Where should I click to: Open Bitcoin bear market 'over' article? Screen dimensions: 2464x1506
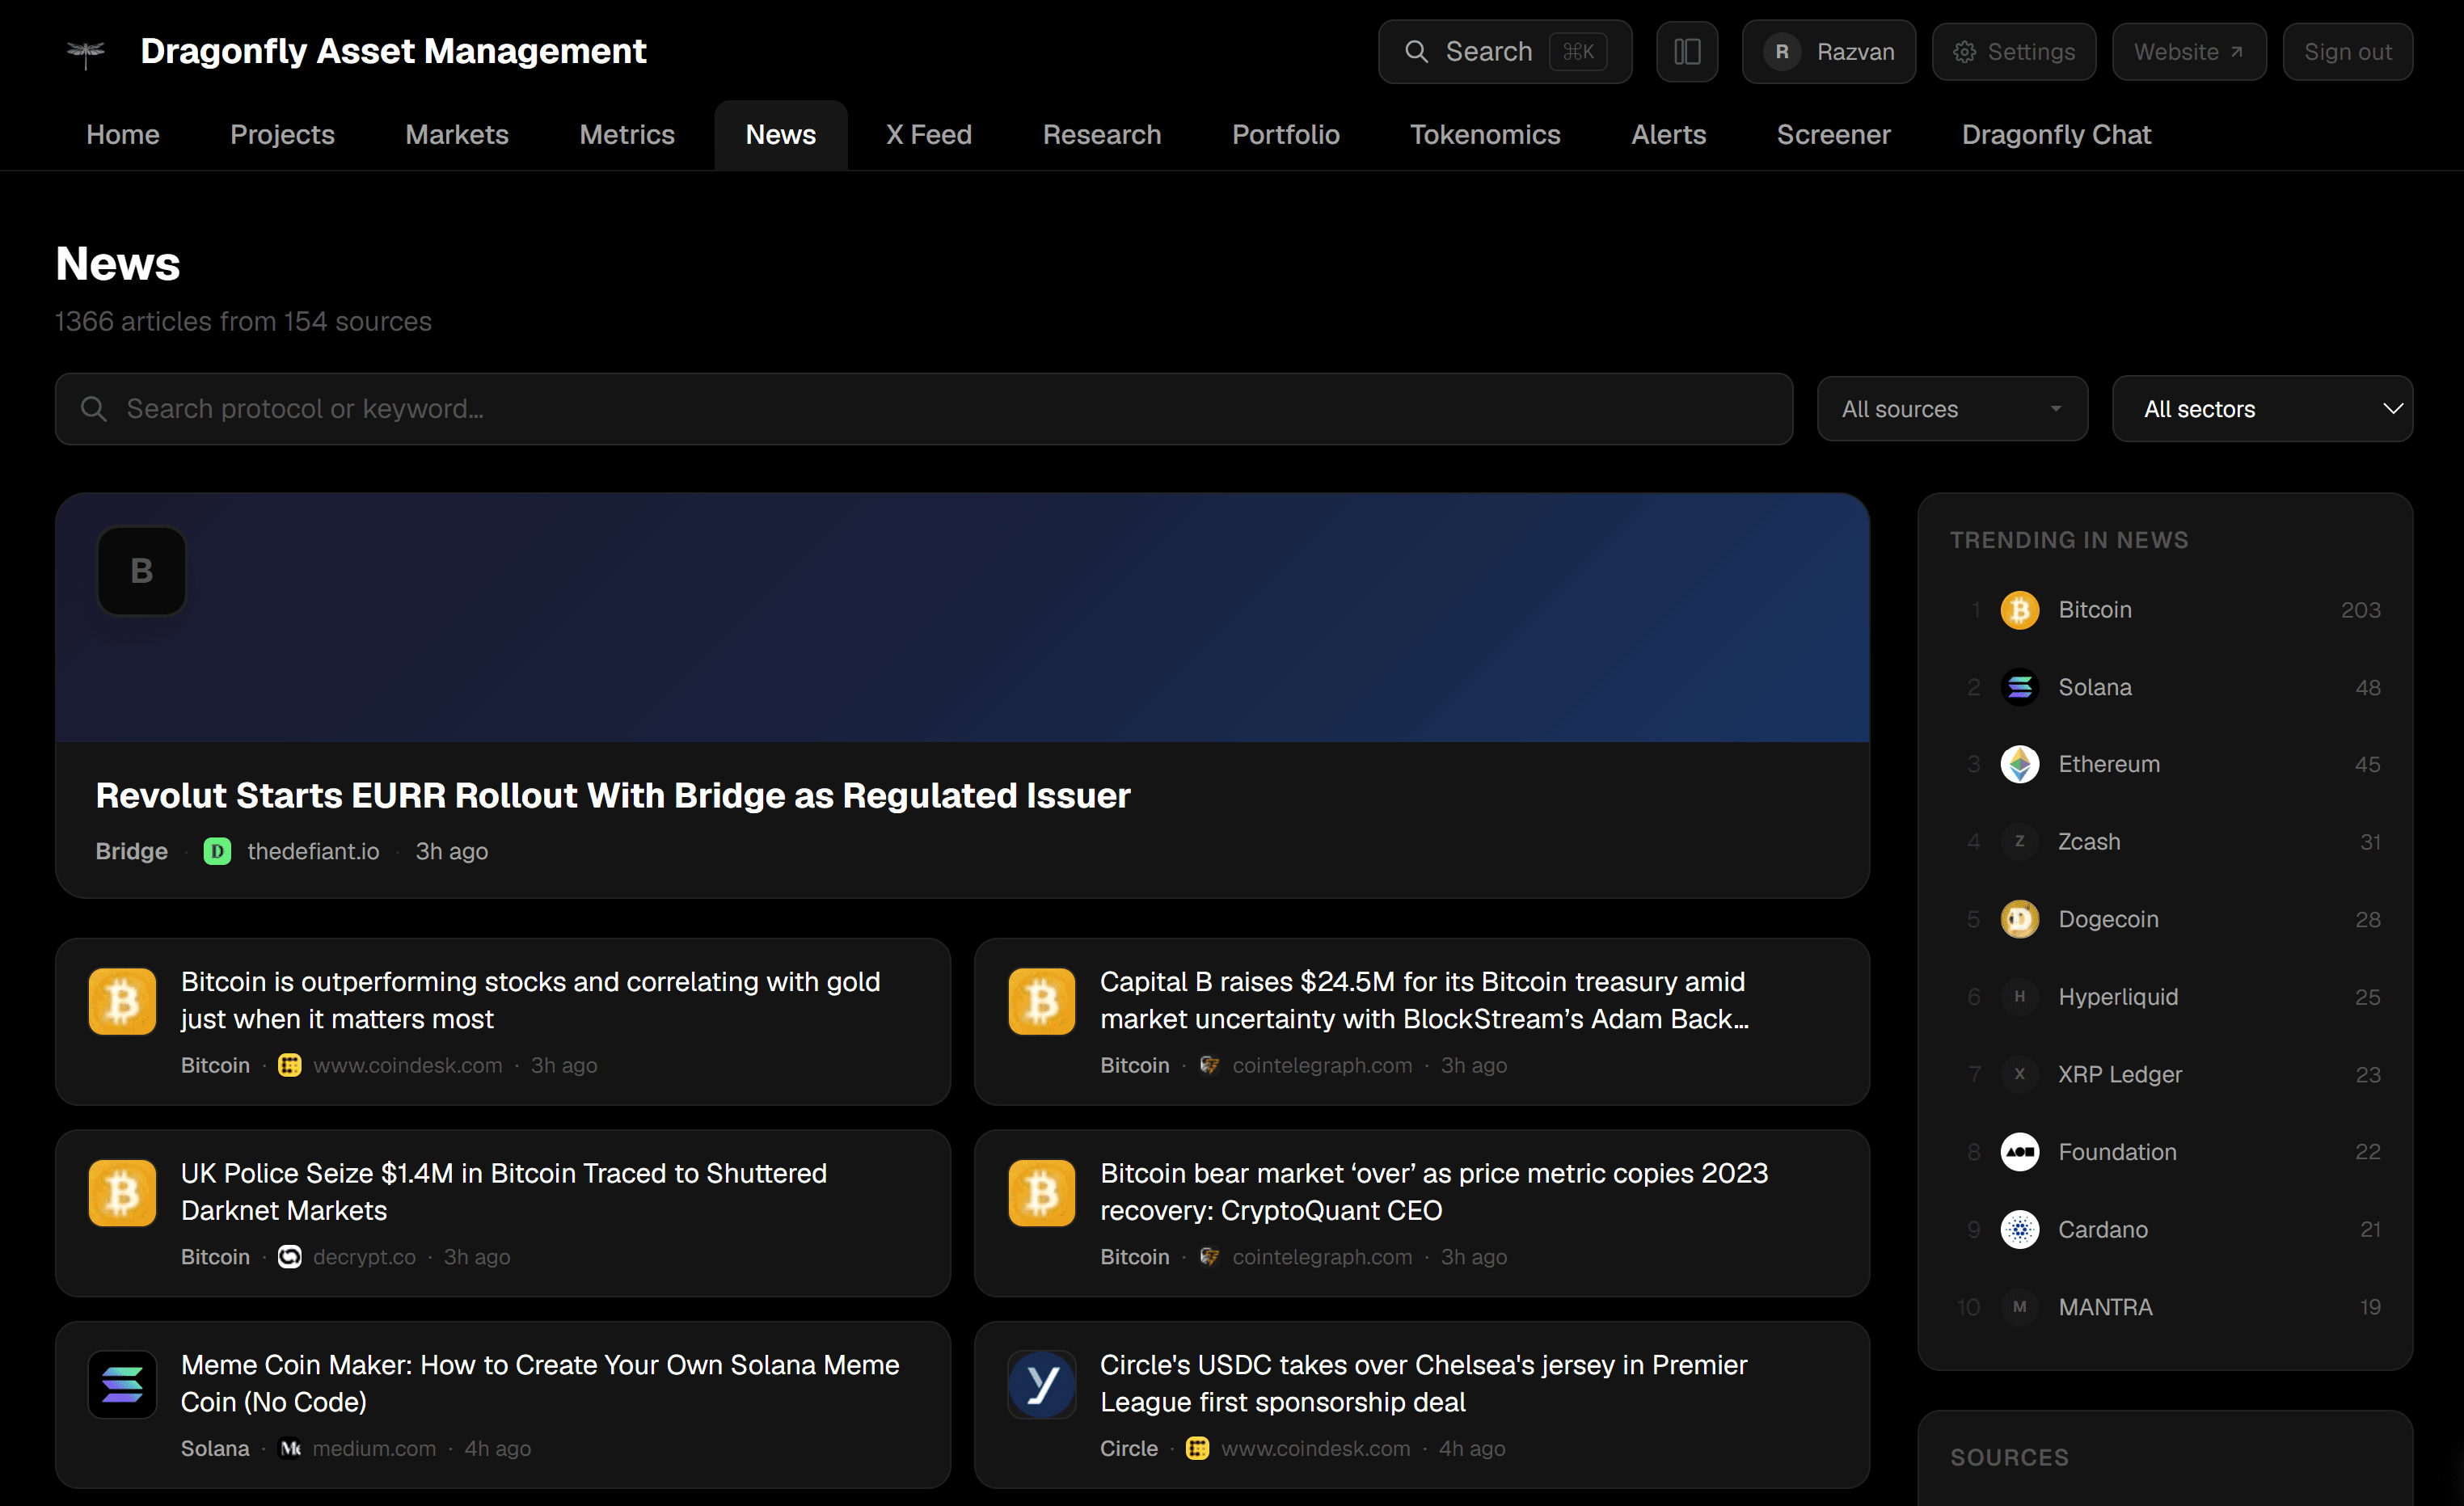pos(1421,1213)
